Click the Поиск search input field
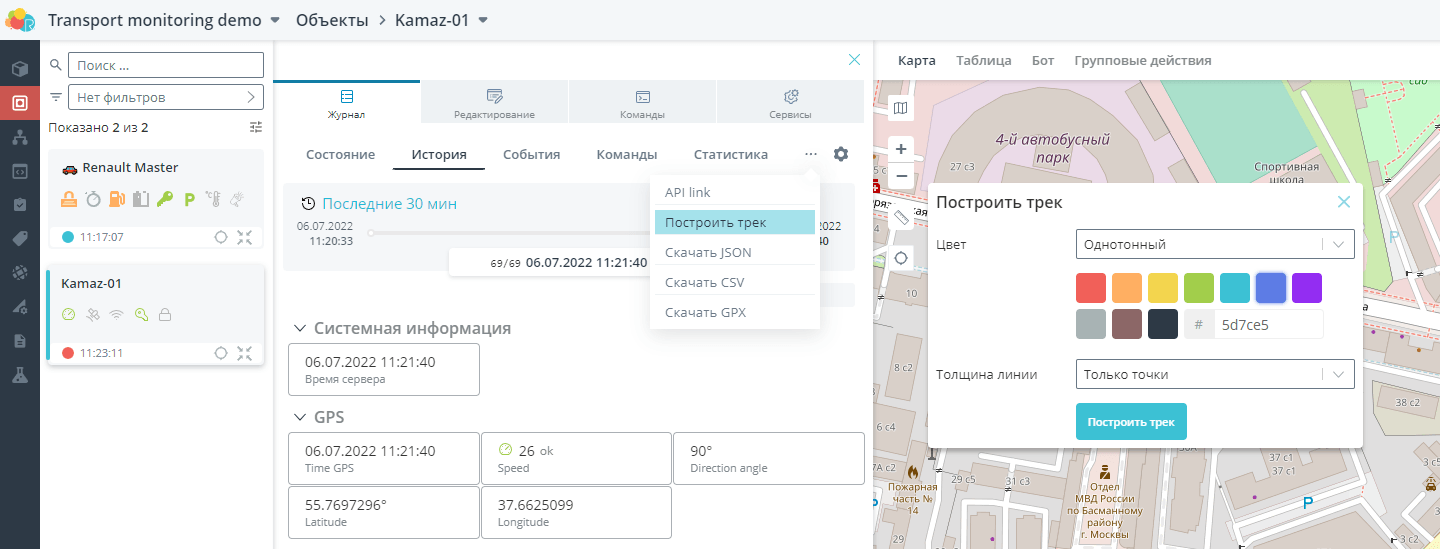Screen dimensions: 1440x549 pyautogui.click(x=166, y=65)
